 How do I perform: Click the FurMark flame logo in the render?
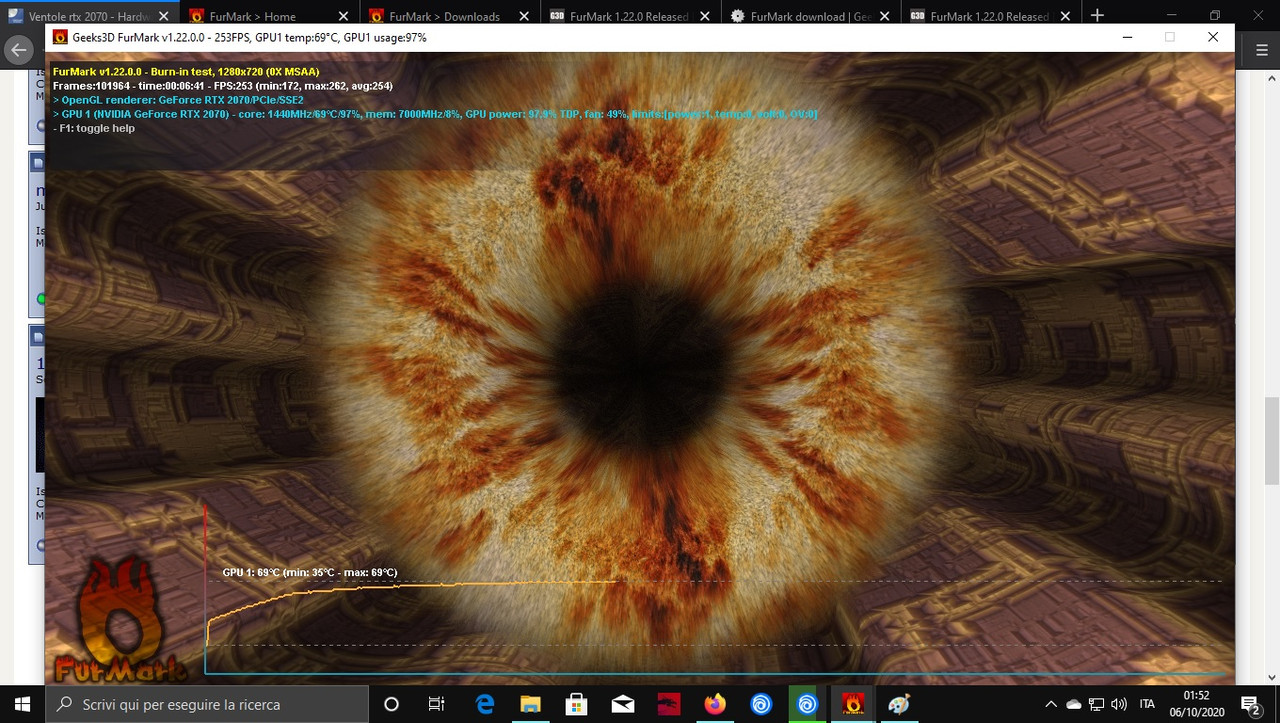tap(121, 621)
